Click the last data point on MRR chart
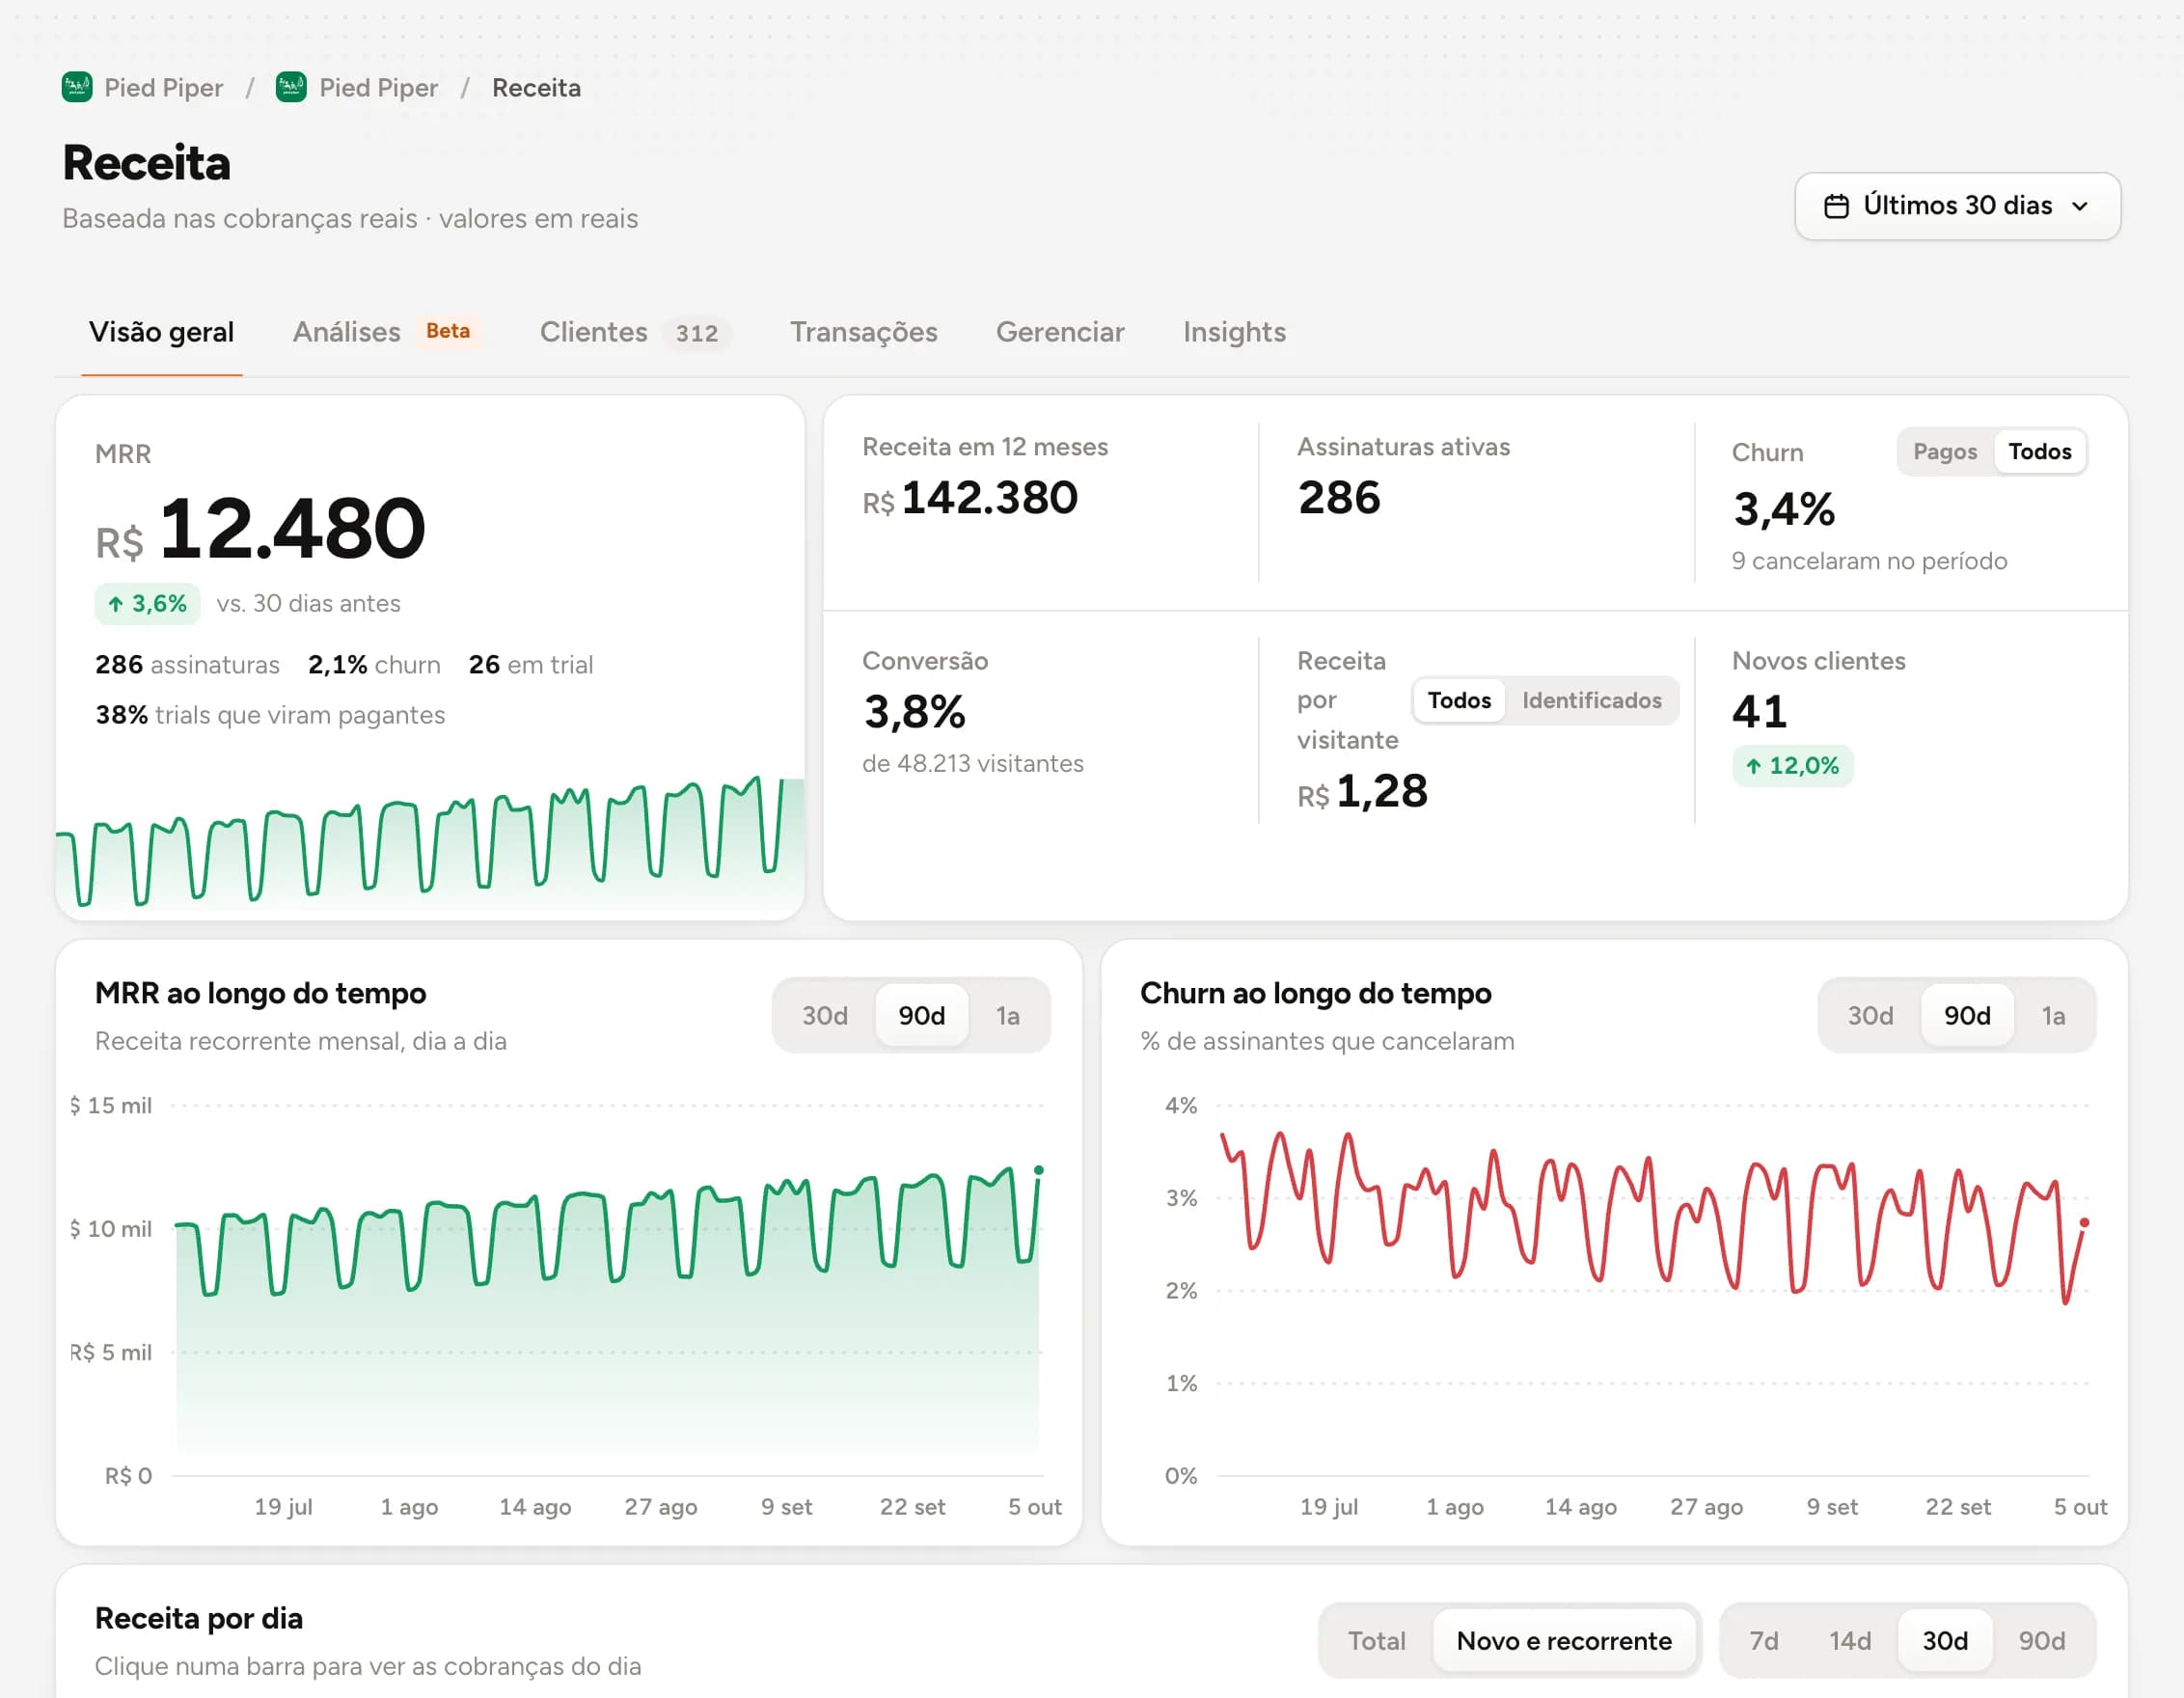Viewport: 2184px width, 1698px height. 1039,1170
